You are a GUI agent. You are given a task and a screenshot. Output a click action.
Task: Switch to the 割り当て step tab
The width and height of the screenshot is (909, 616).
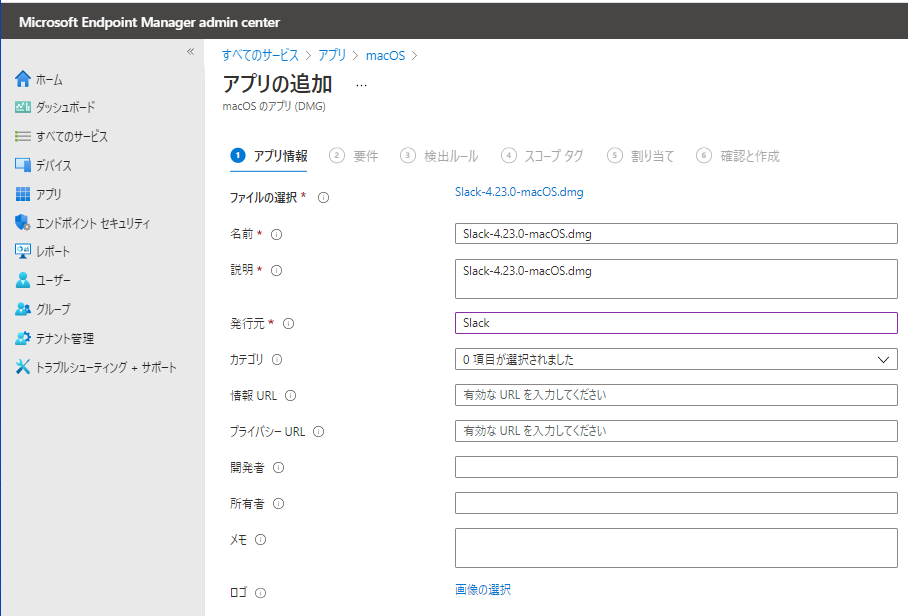tap(641, 156)
